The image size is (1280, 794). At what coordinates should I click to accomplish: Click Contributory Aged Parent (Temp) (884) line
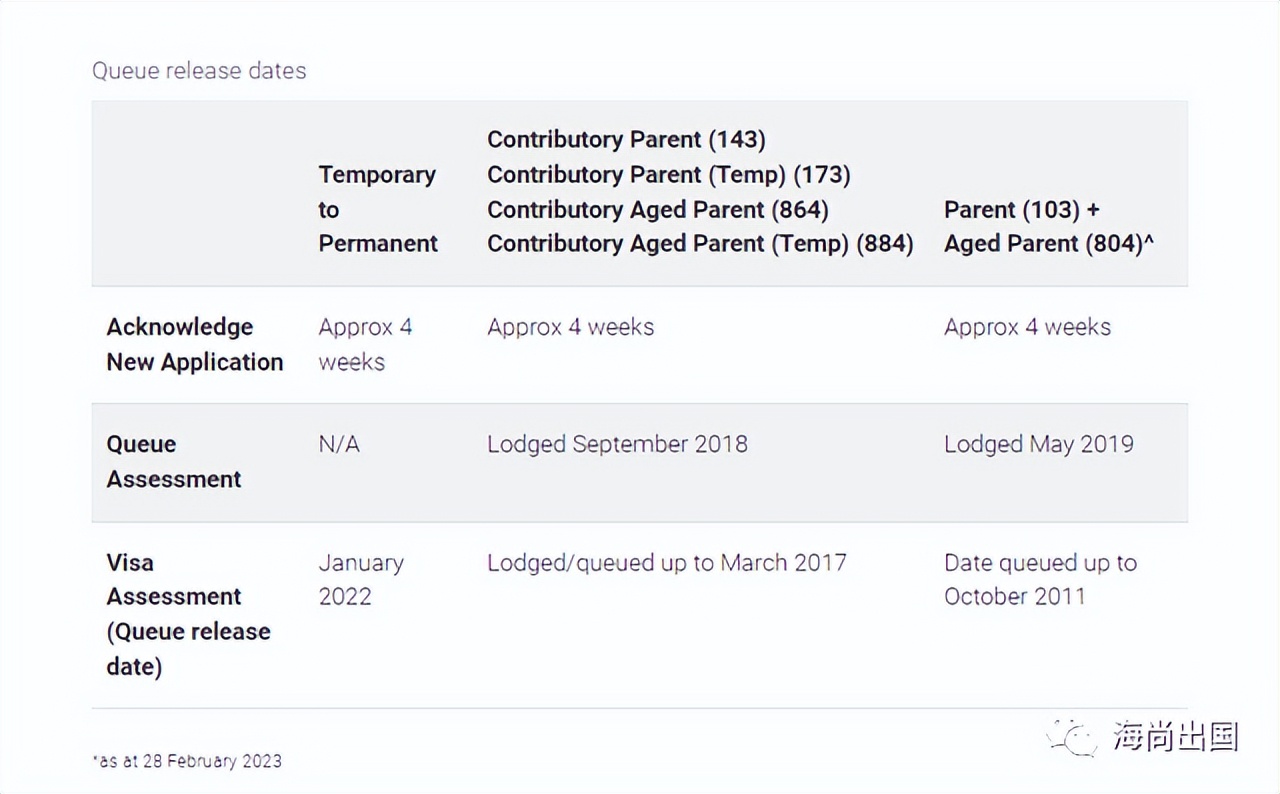click(x=700, y=244)
